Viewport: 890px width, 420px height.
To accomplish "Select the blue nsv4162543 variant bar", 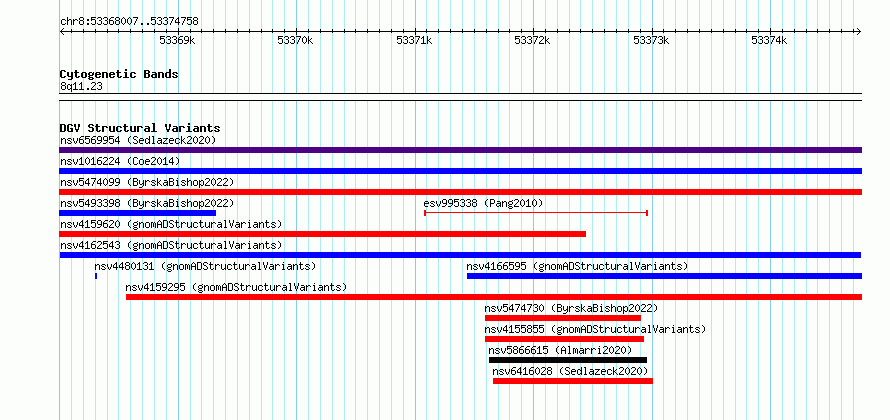I will (x=460, y=255).
